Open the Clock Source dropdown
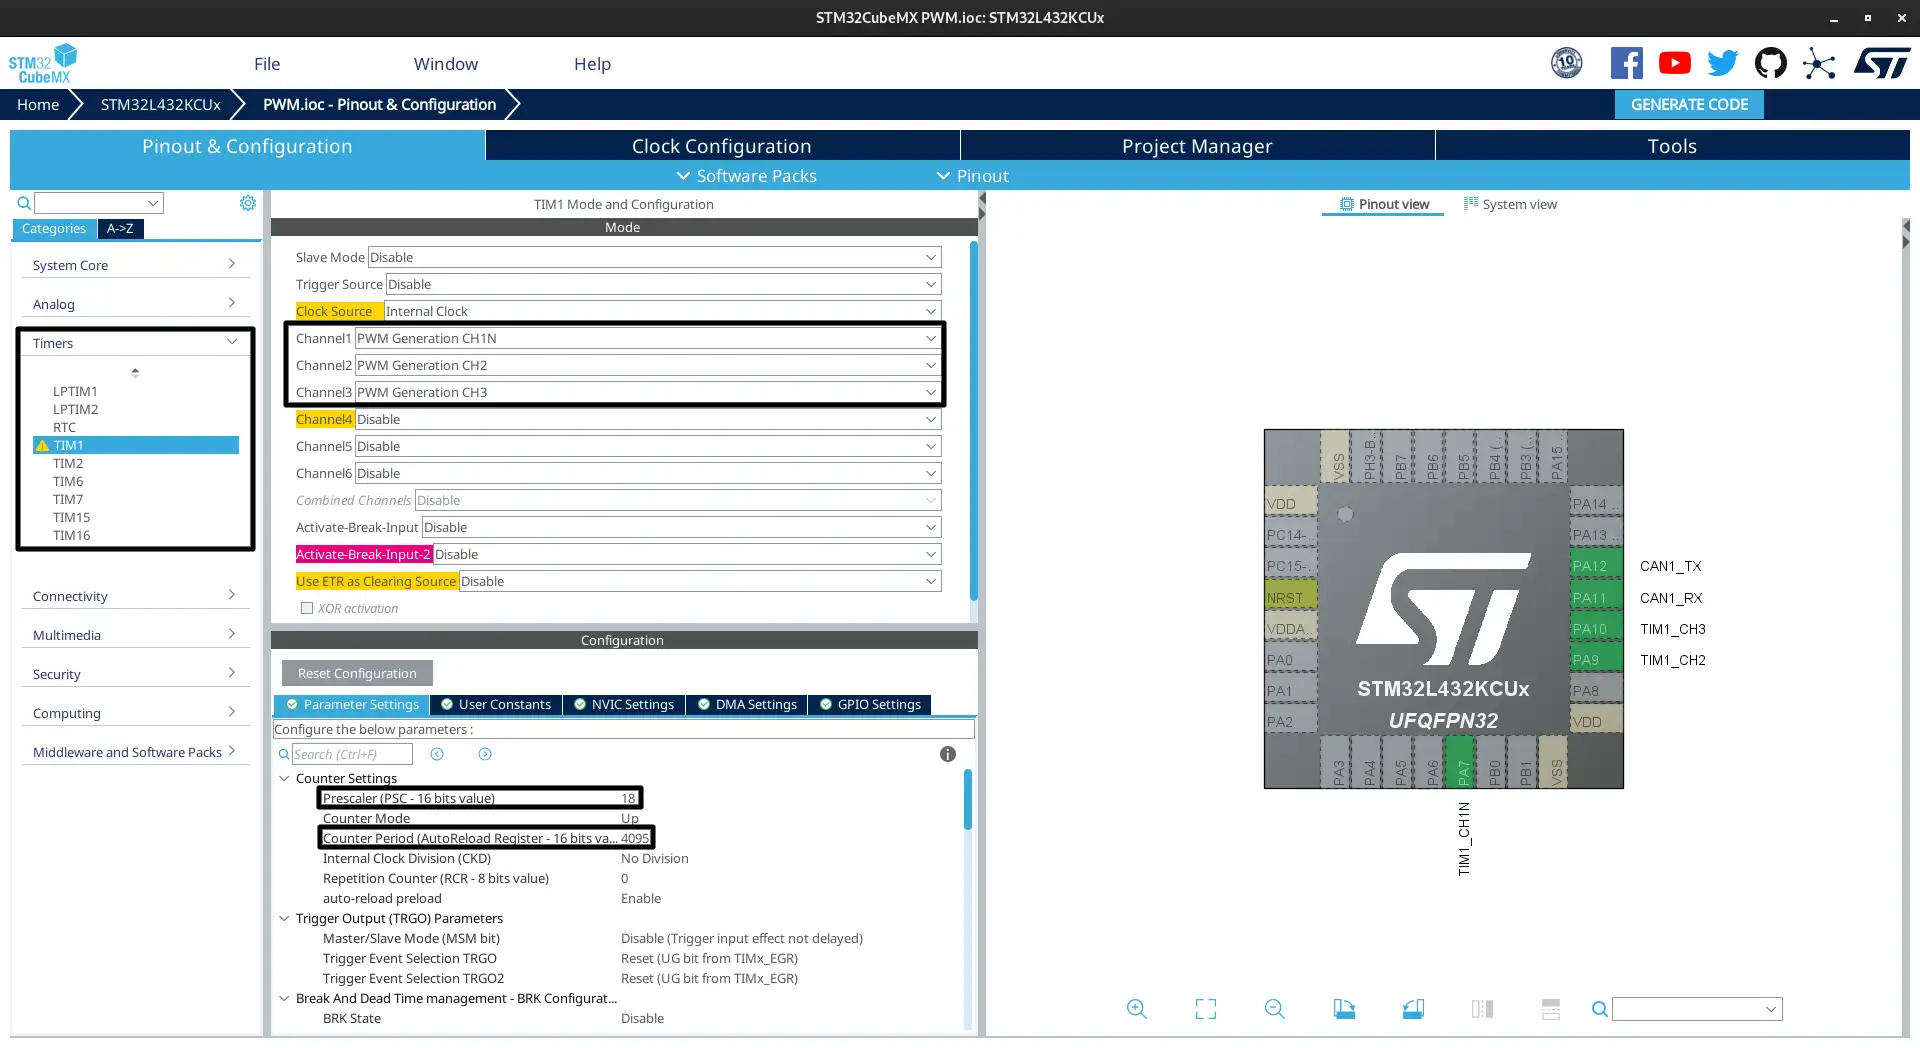Viewport: 1920px width, 1048px height. (x=661, y=311)
